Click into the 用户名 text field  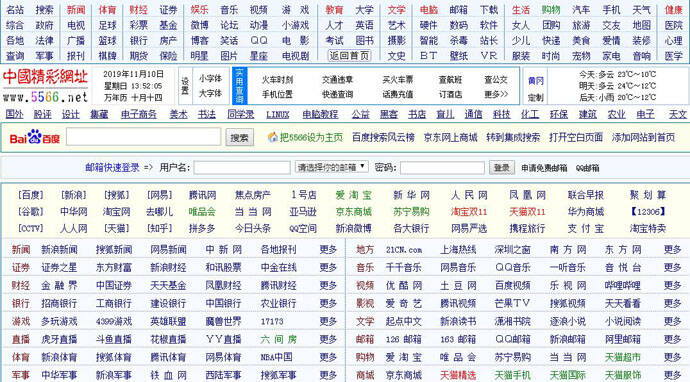(242, 167)
